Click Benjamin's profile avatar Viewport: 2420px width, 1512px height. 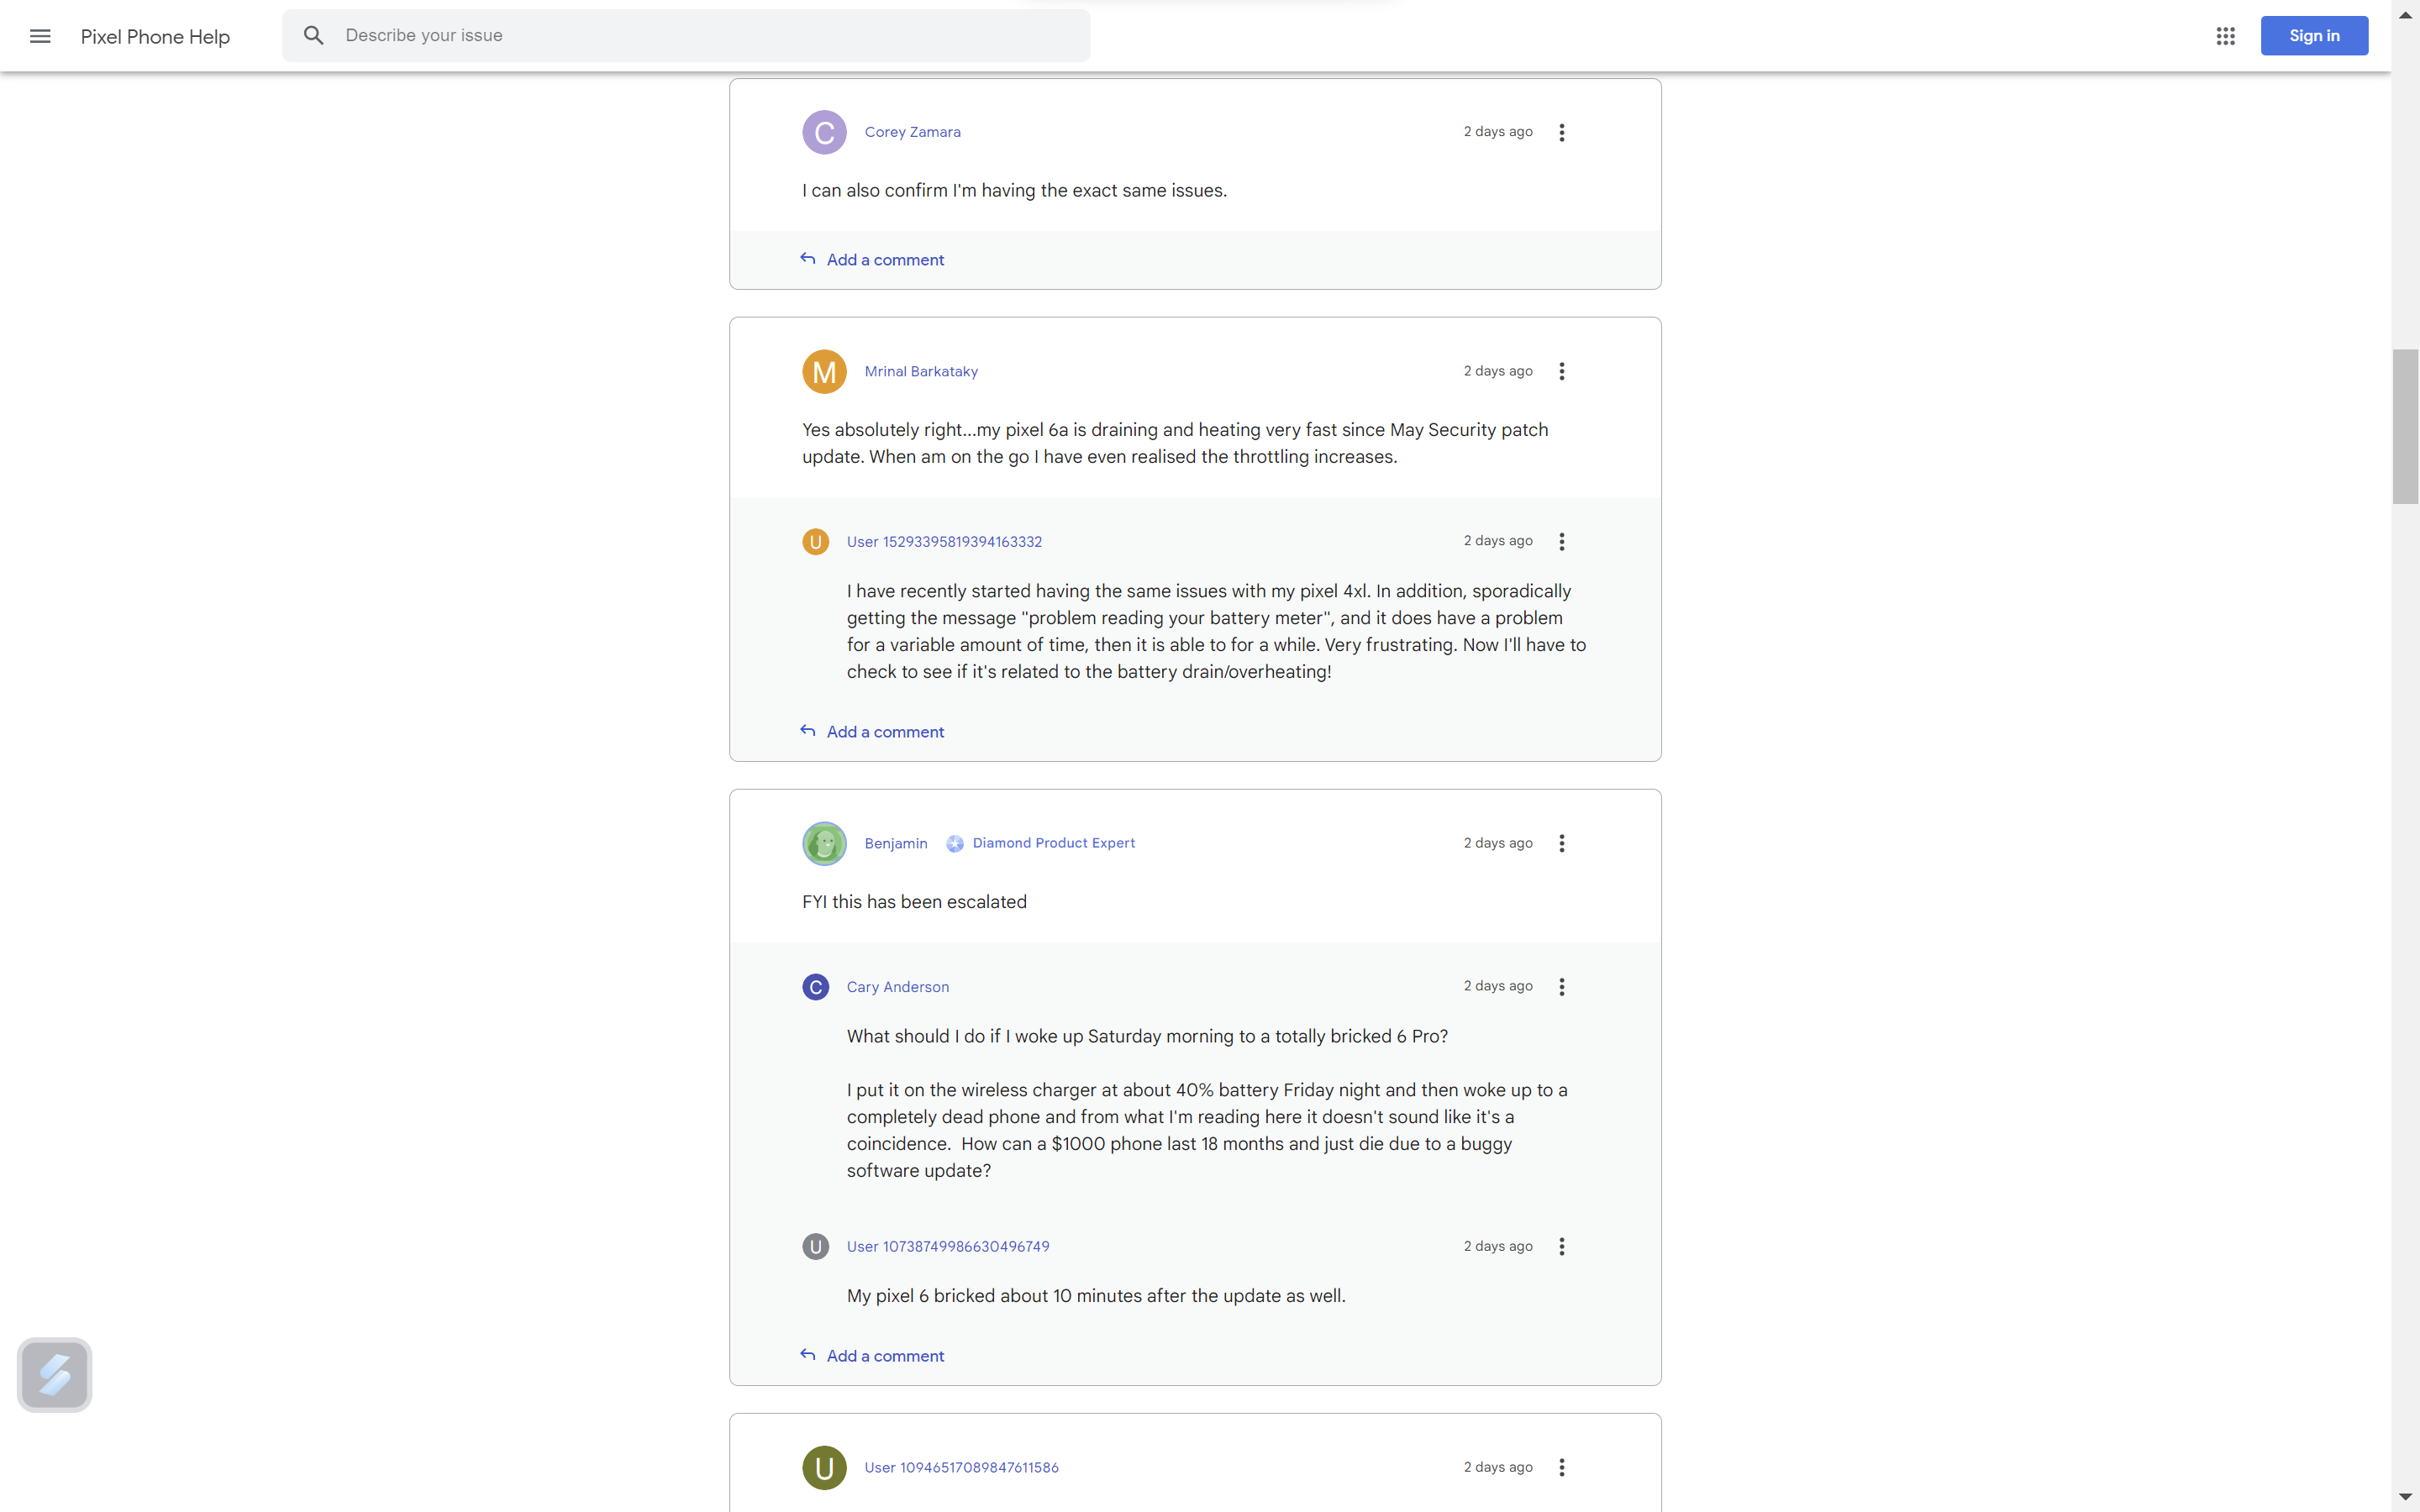click(x=824, y=843)
